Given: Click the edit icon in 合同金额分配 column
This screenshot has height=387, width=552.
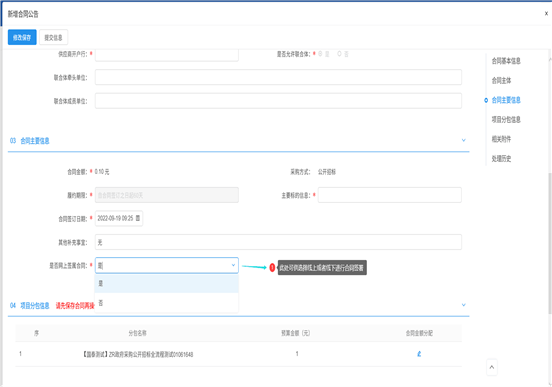Looking at the screenshot, I should [x=419, y=354].
